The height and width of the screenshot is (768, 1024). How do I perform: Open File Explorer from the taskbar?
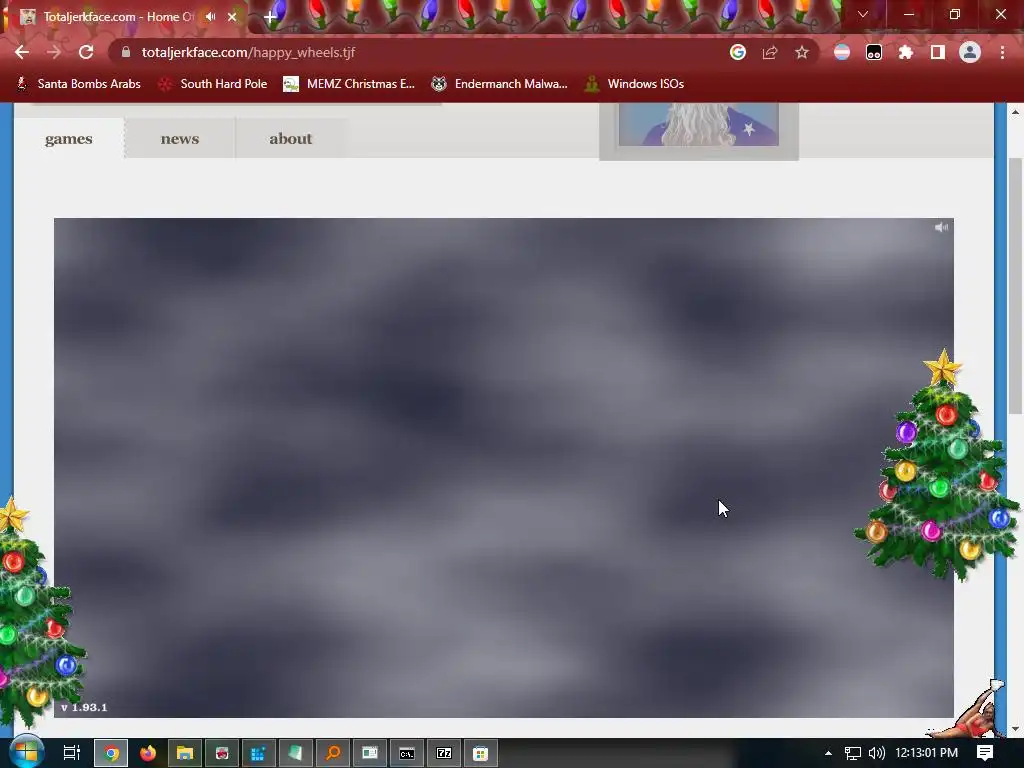[185, 753]
